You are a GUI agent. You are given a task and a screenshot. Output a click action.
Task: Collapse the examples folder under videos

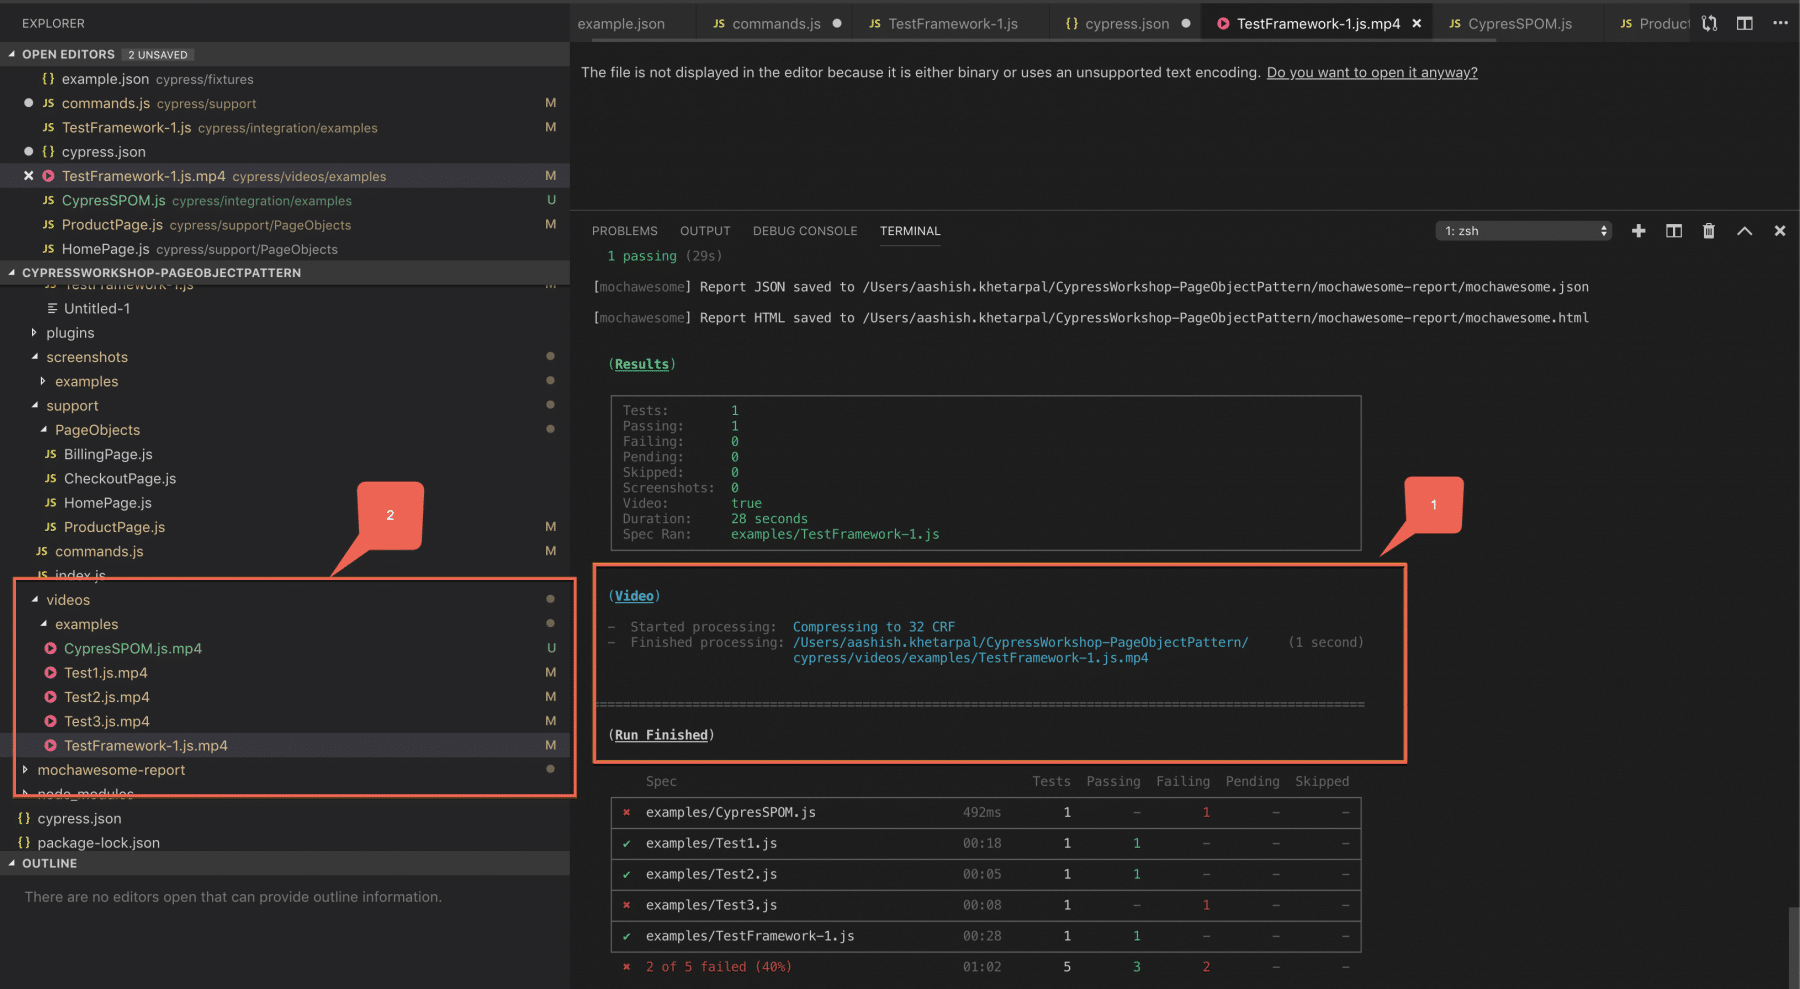coord(43,624)
